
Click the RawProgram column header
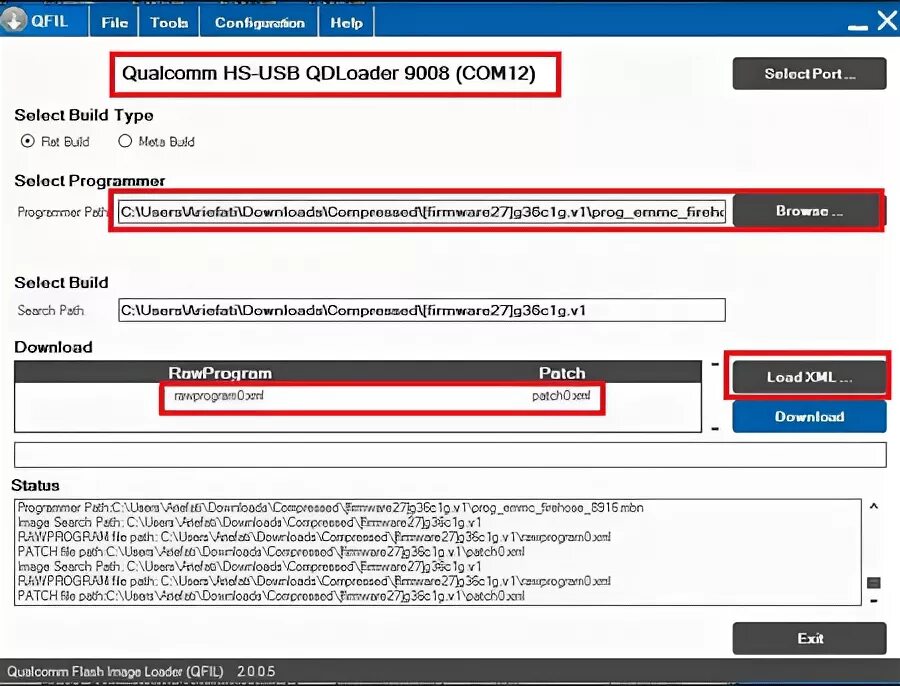[220, 373]
